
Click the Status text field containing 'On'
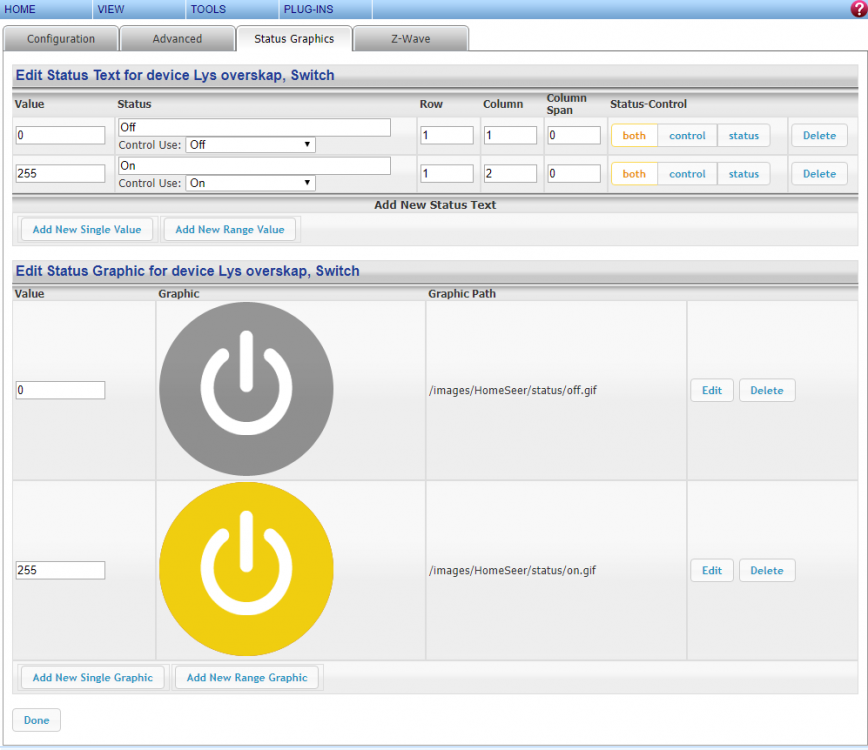click(254, 166)
